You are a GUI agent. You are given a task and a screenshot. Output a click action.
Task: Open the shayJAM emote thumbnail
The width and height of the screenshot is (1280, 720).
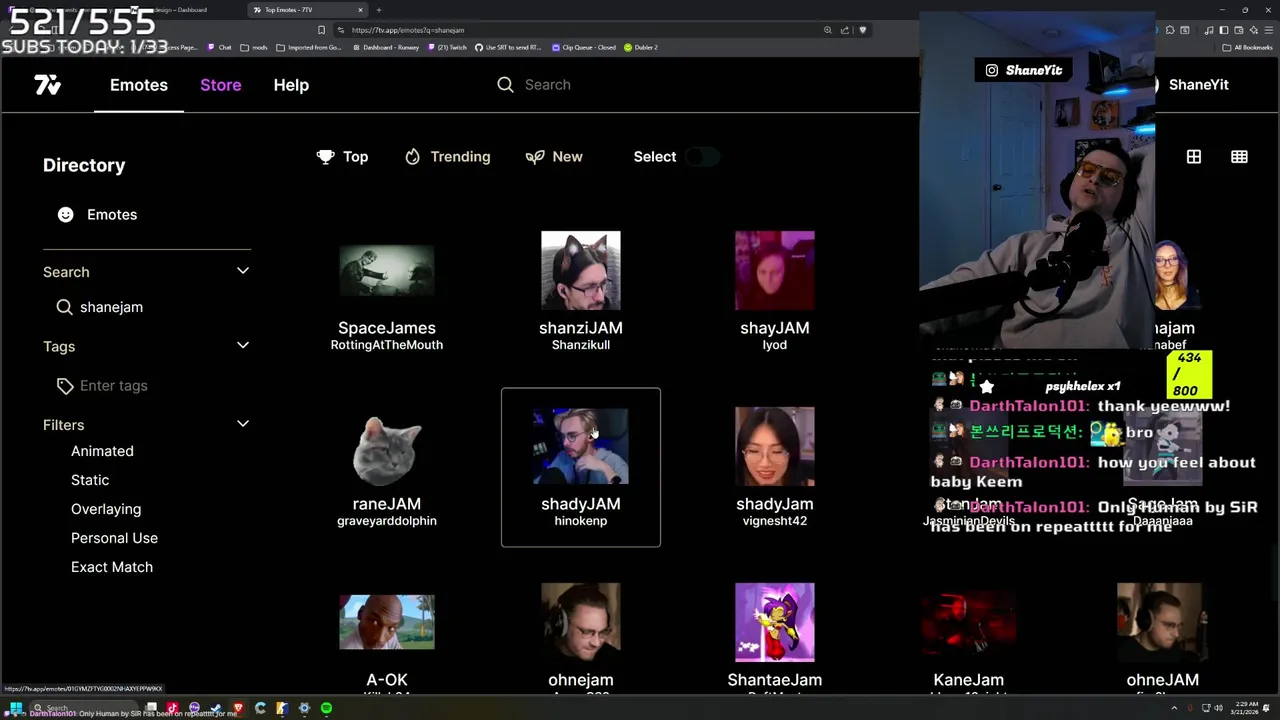coord(775,271)
